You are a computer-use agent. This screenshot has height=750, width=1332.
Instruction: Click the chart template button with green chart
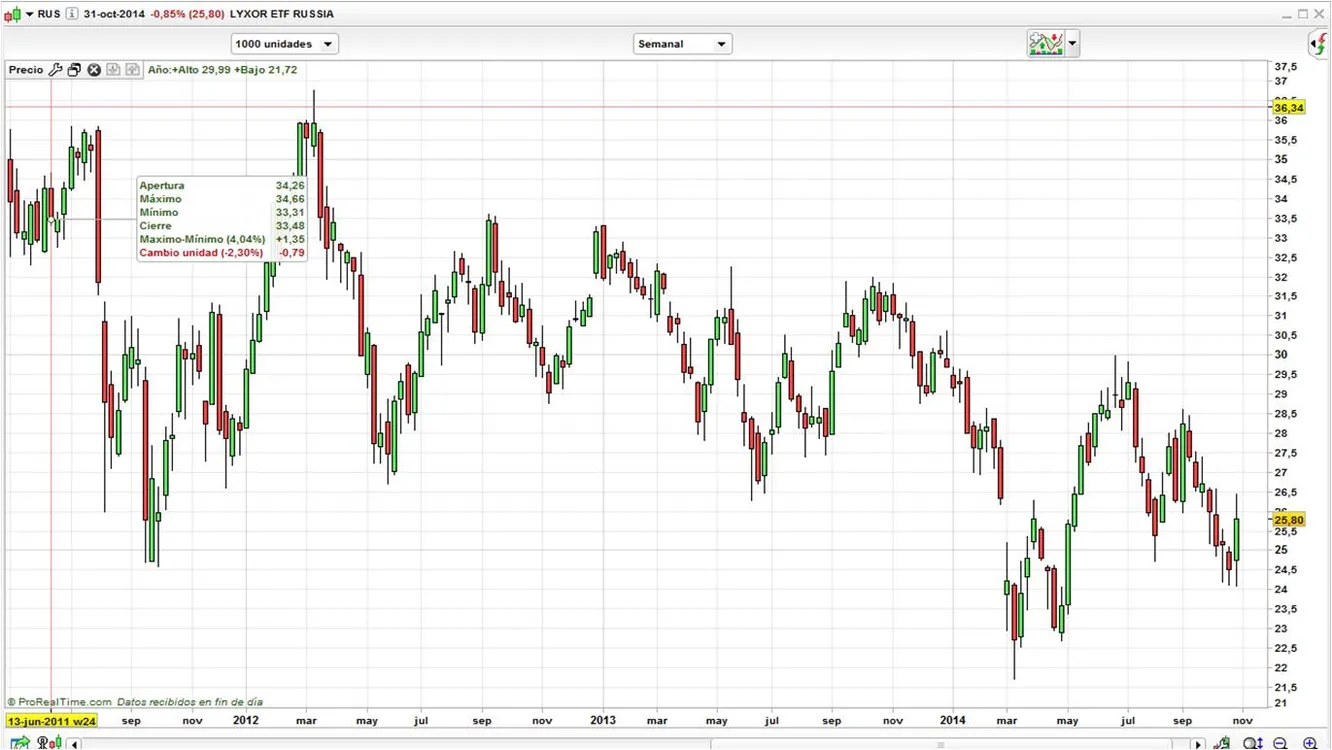tap(1046, 44)
